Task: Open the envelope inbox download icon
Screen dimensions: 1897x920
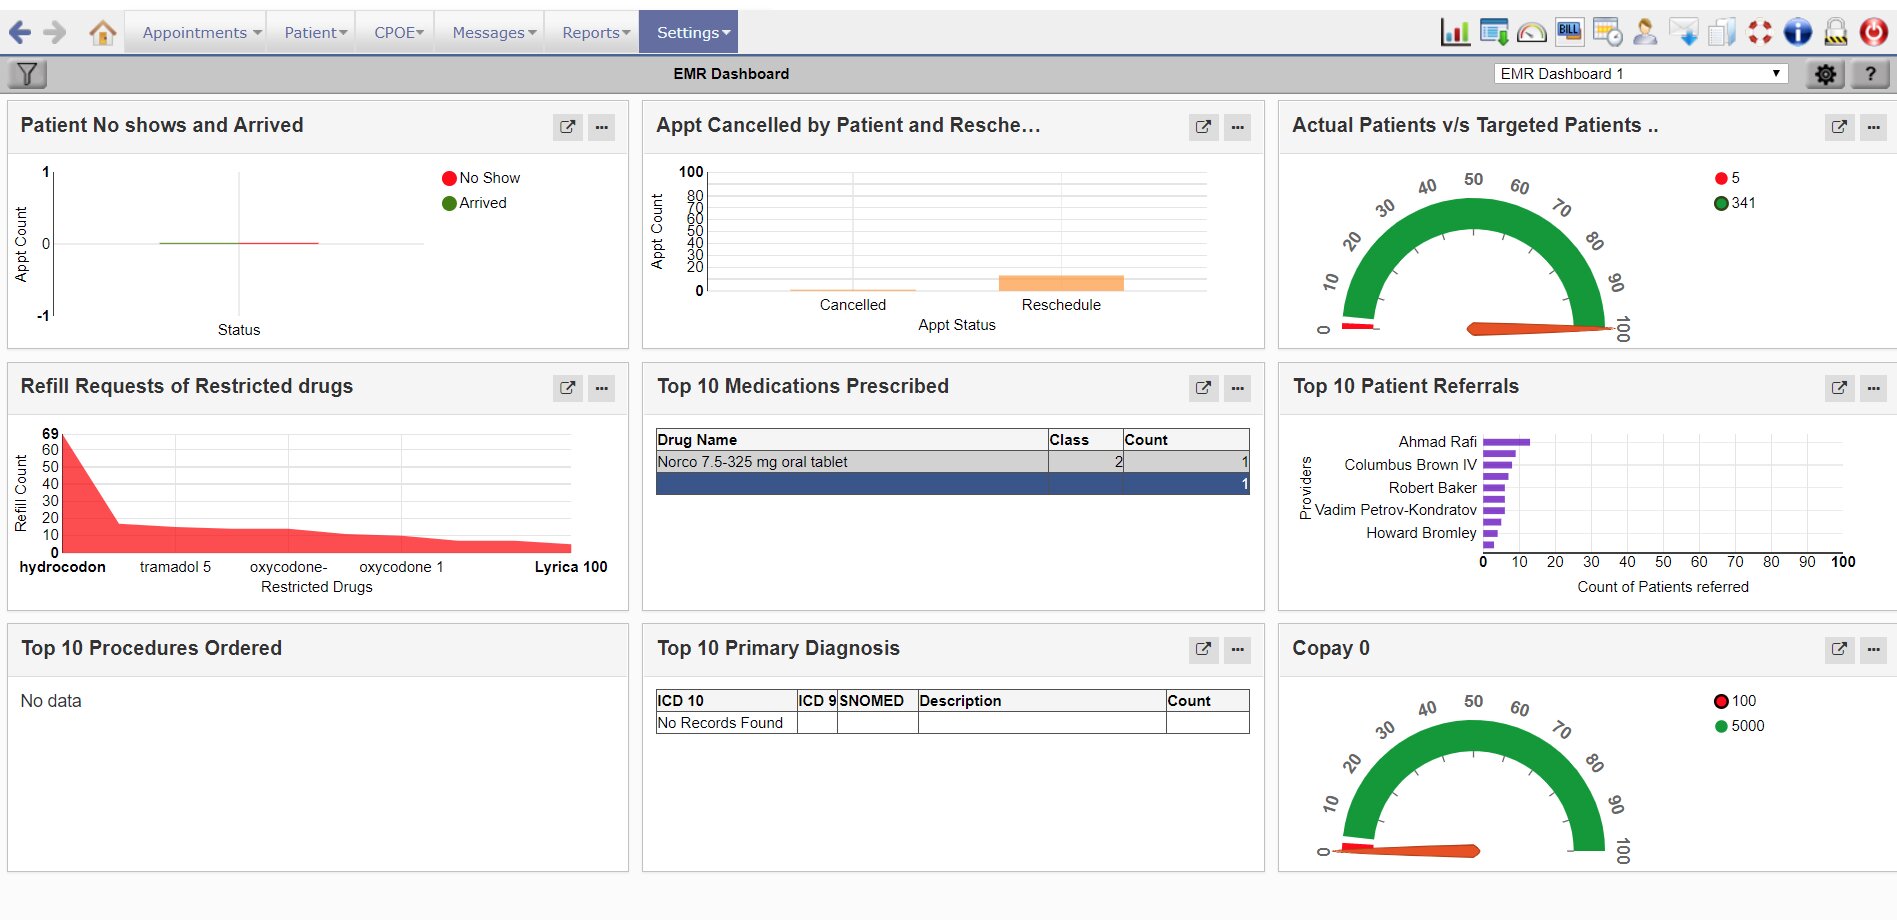Action: point(1684,32)
